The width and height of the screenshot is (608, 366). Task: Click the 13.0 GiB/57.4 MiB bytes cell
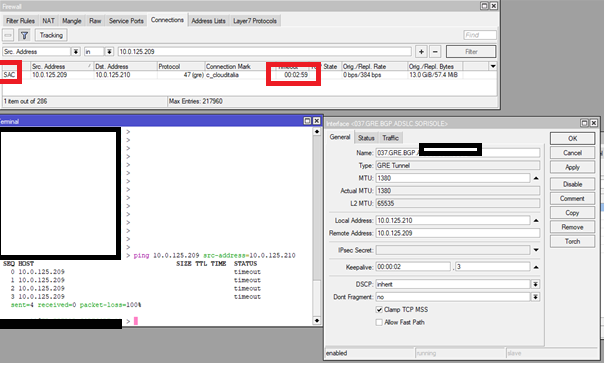[434, 75]
